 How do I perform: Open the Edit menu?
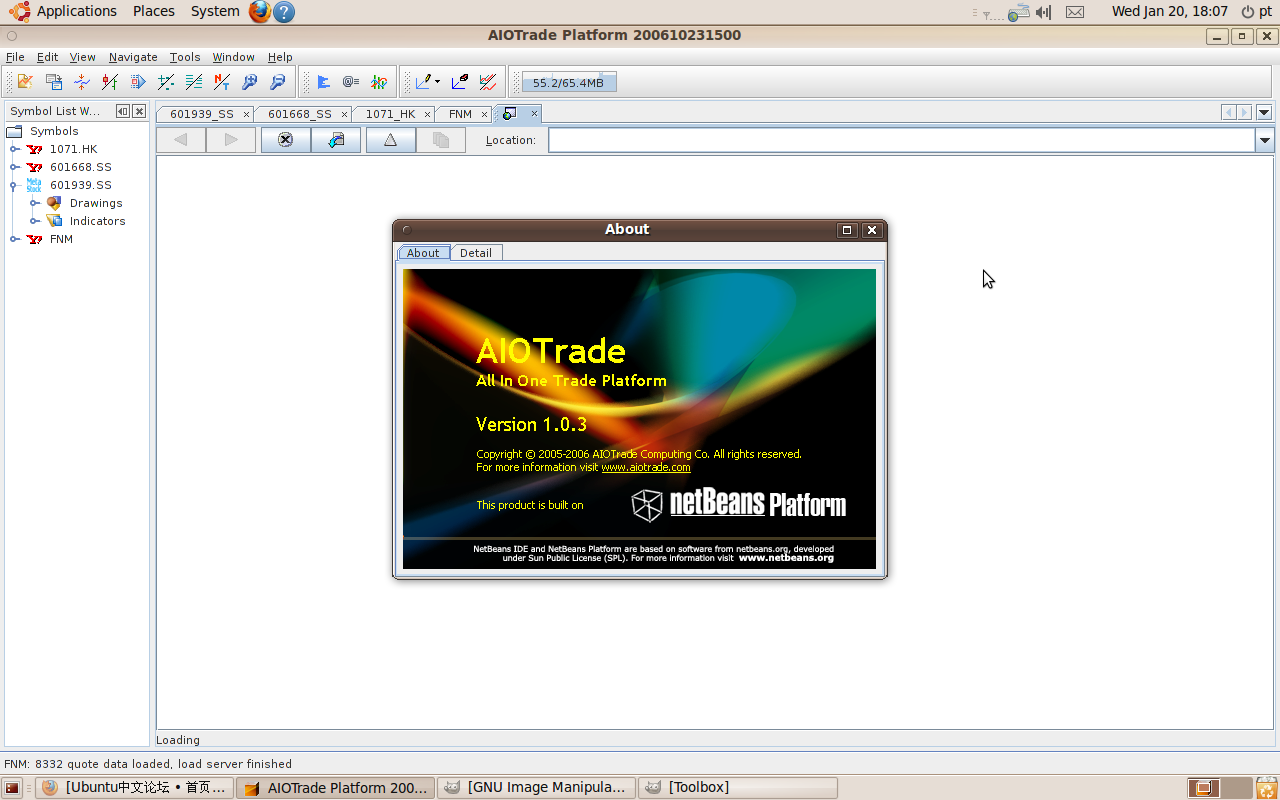(48, 57)
